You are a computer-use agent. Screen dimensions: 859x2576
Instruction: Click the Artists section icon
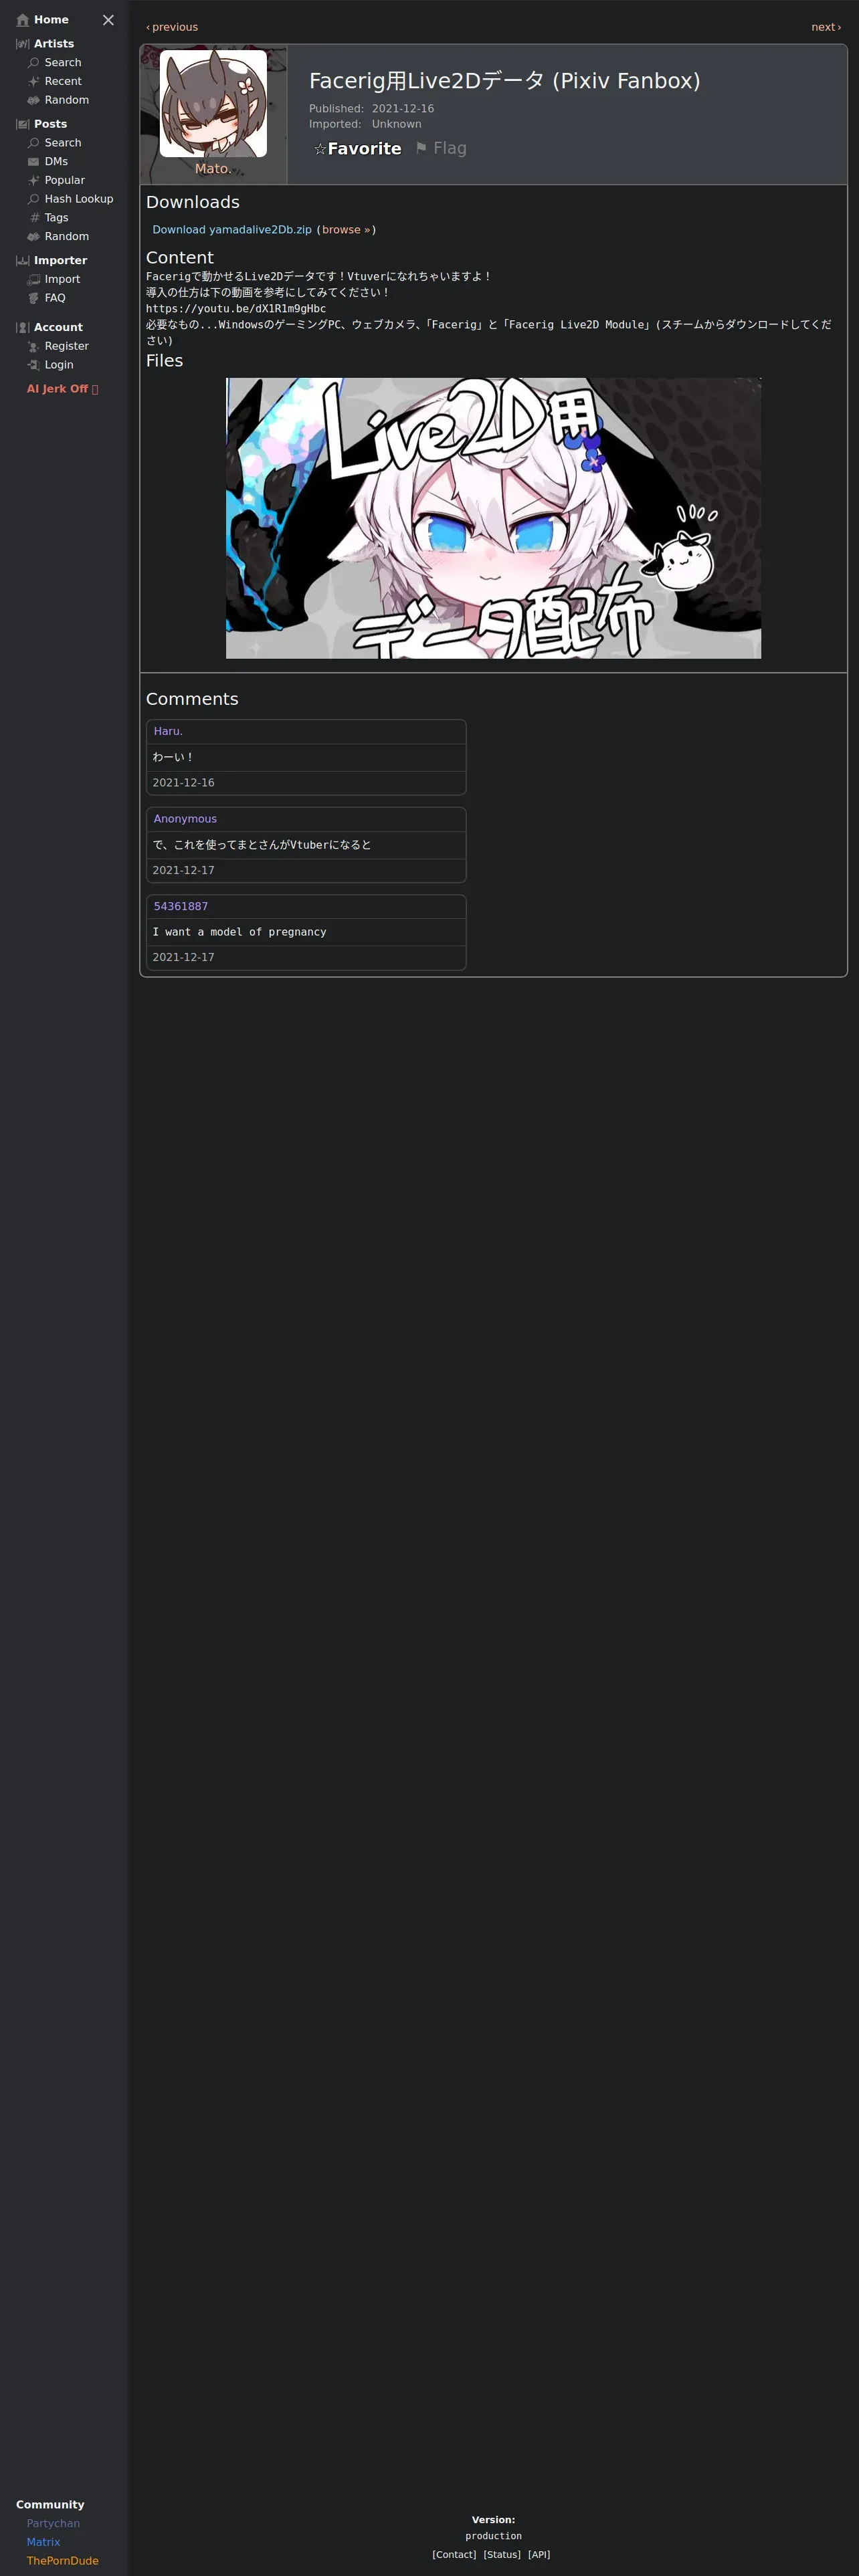tap(23, 44)
